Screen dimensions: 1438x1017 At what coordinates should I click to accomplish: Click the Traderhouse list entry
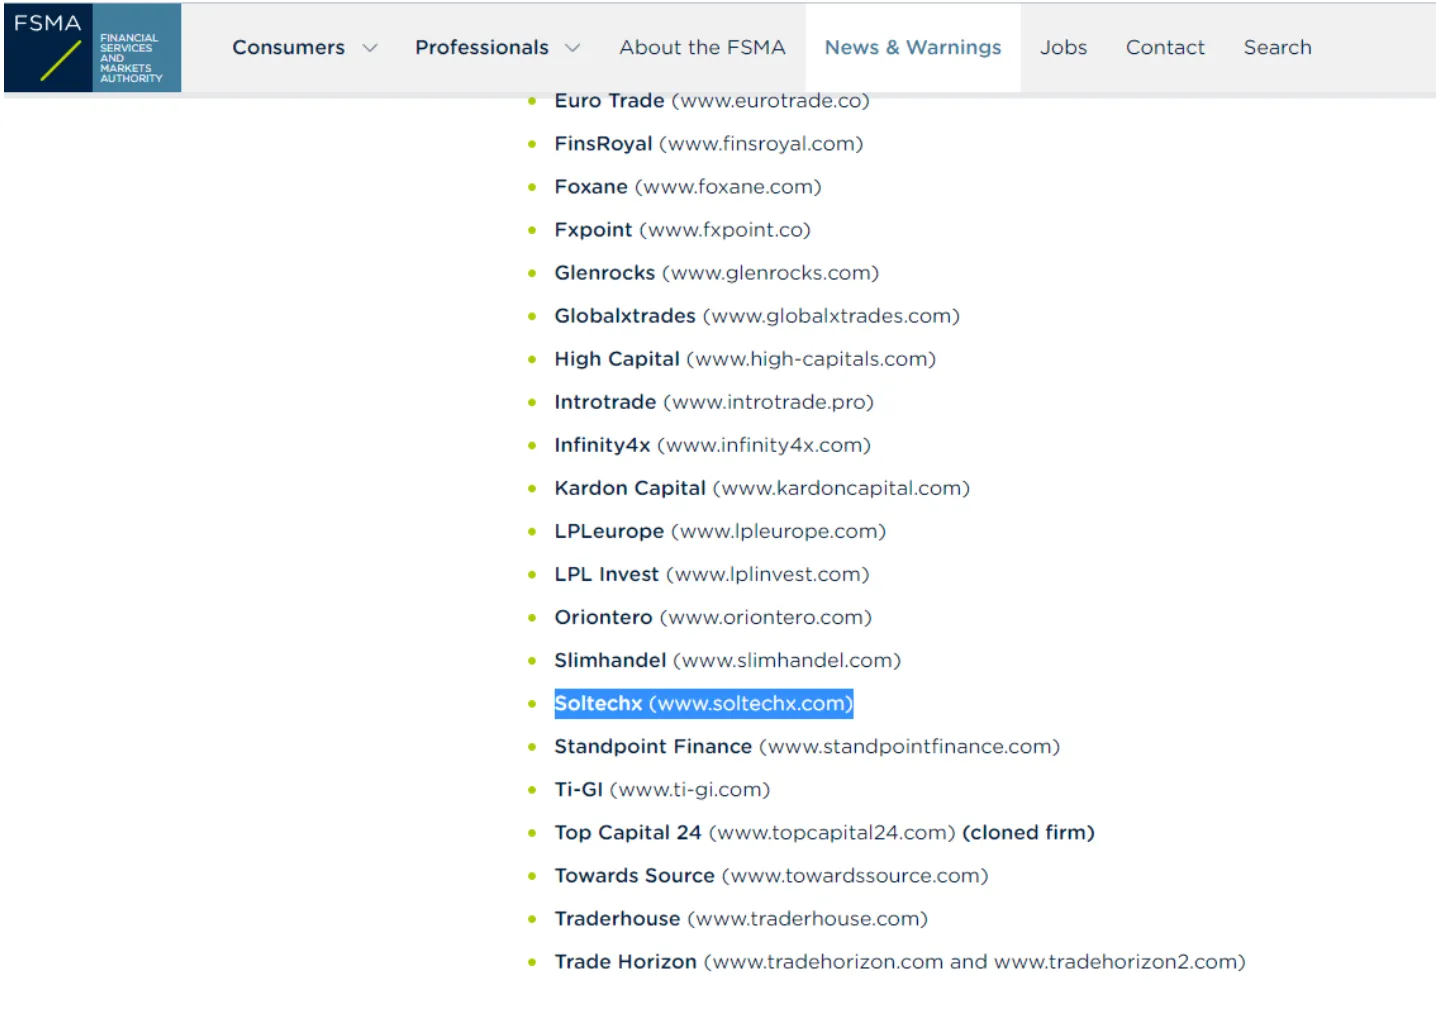(x=741, y=918)
